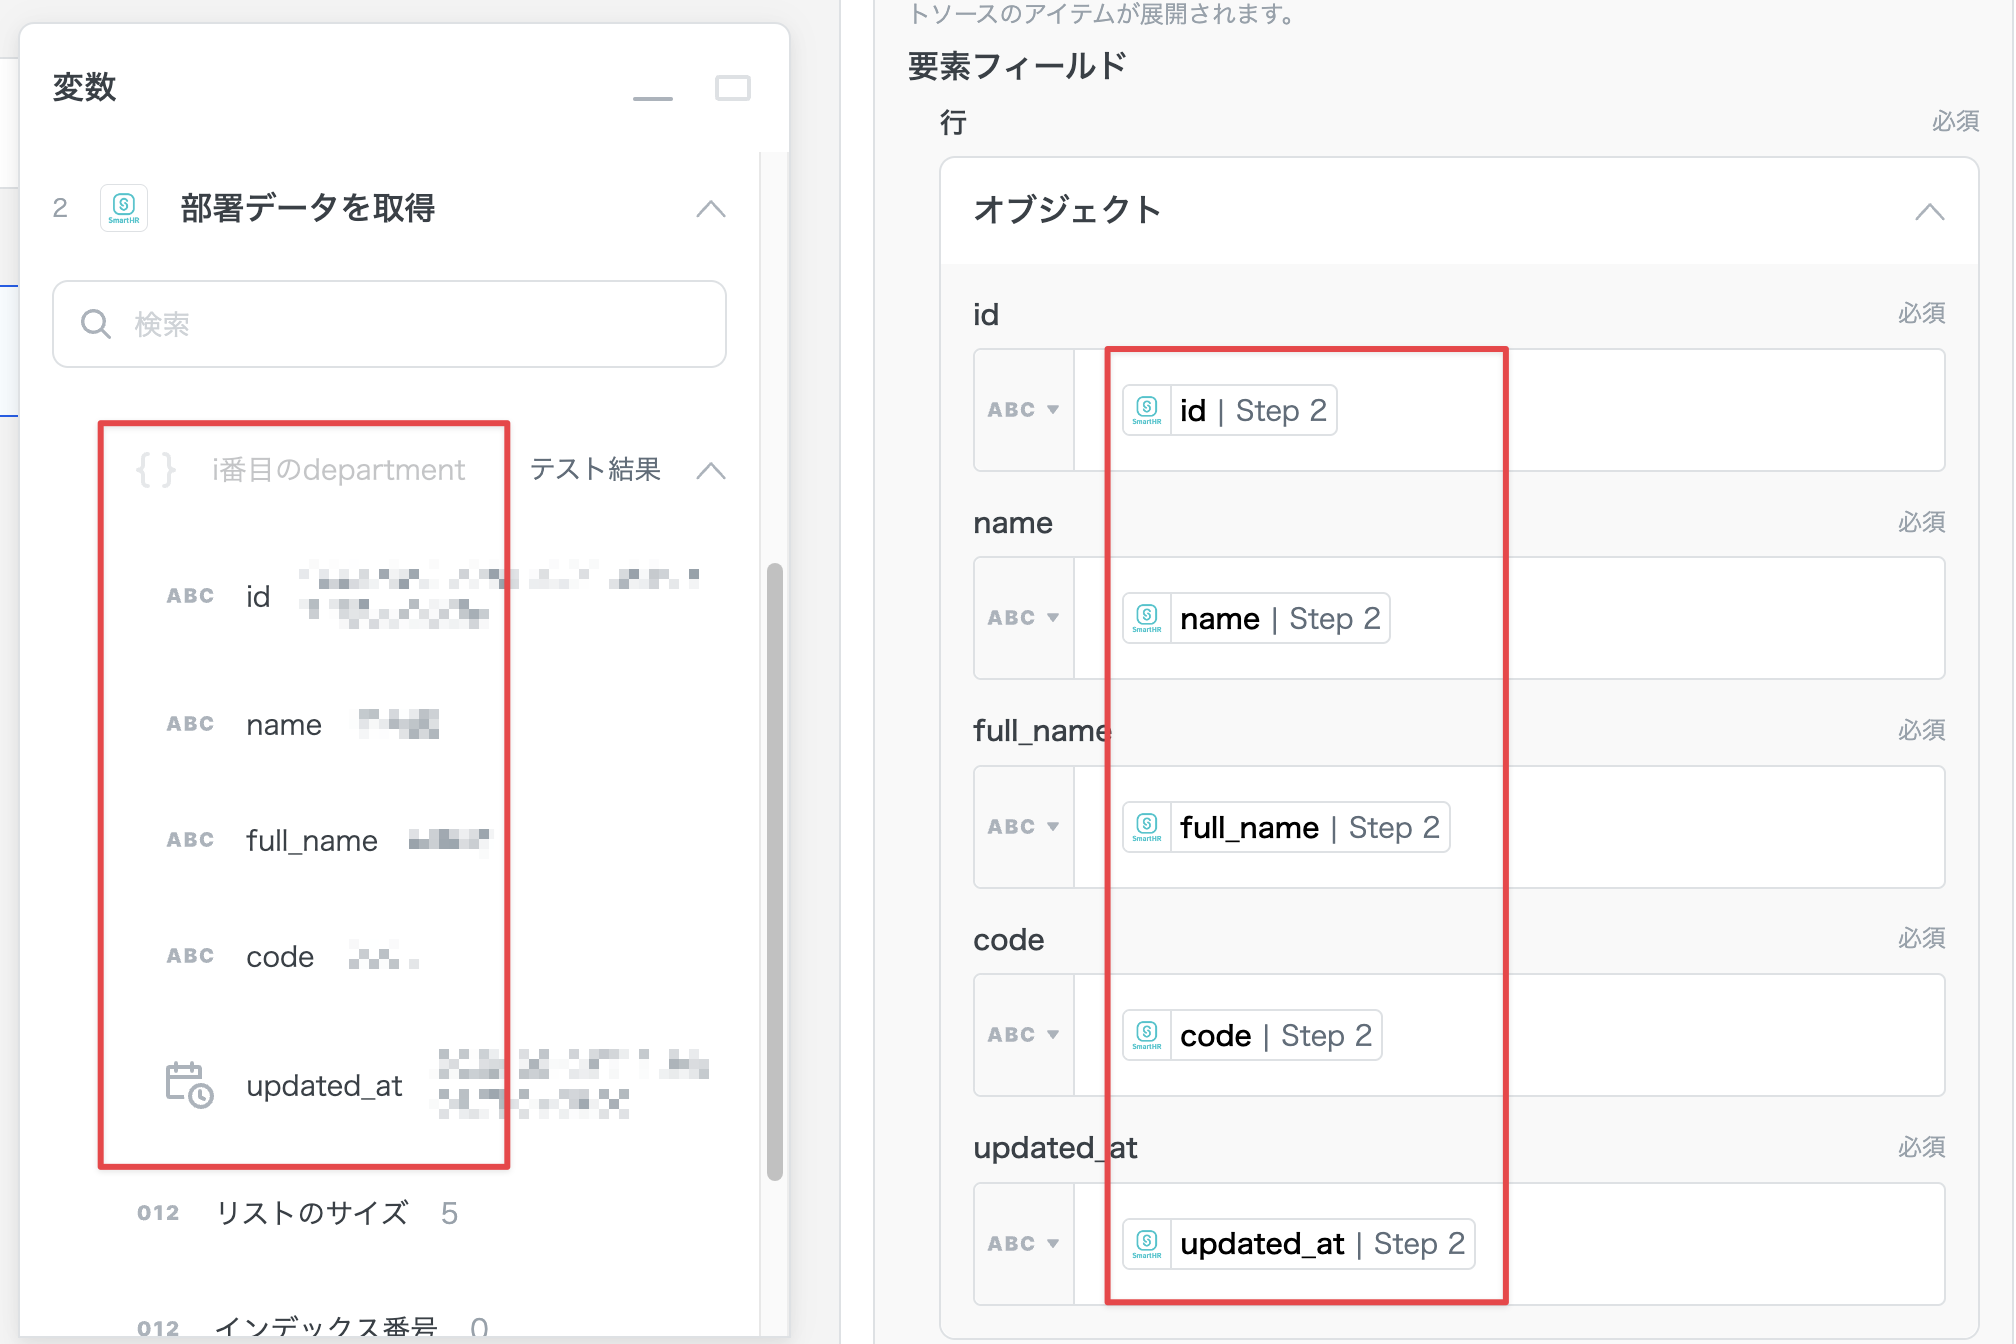
Task: Click the variables panel vertical scrollbar
Action: click(774, 870)
